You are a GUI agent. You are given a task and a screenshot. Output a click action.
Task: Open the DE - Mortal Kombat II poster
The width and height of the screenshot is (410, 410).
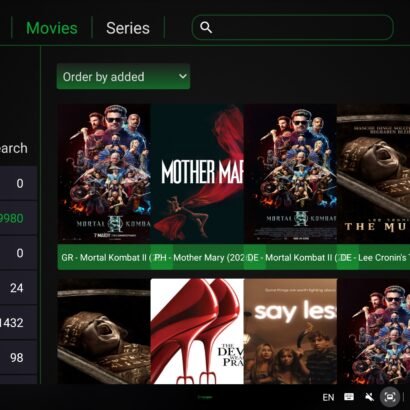[290, 174]
